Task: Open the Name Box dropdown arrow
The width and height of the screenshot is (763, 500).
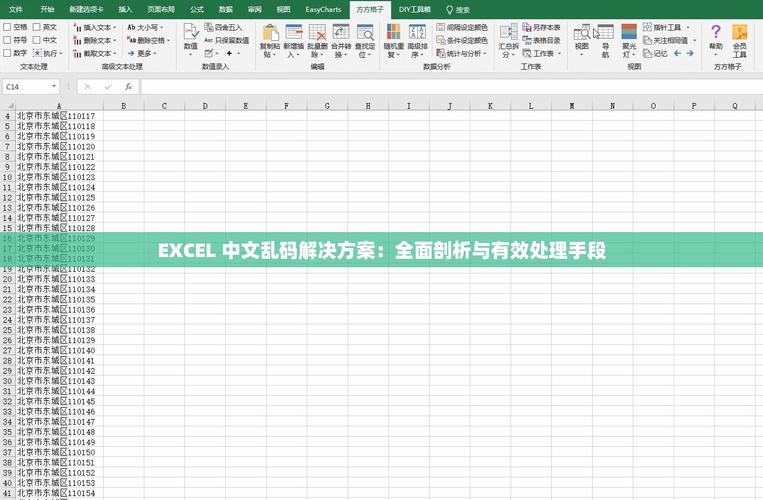Action: point(54,87)
